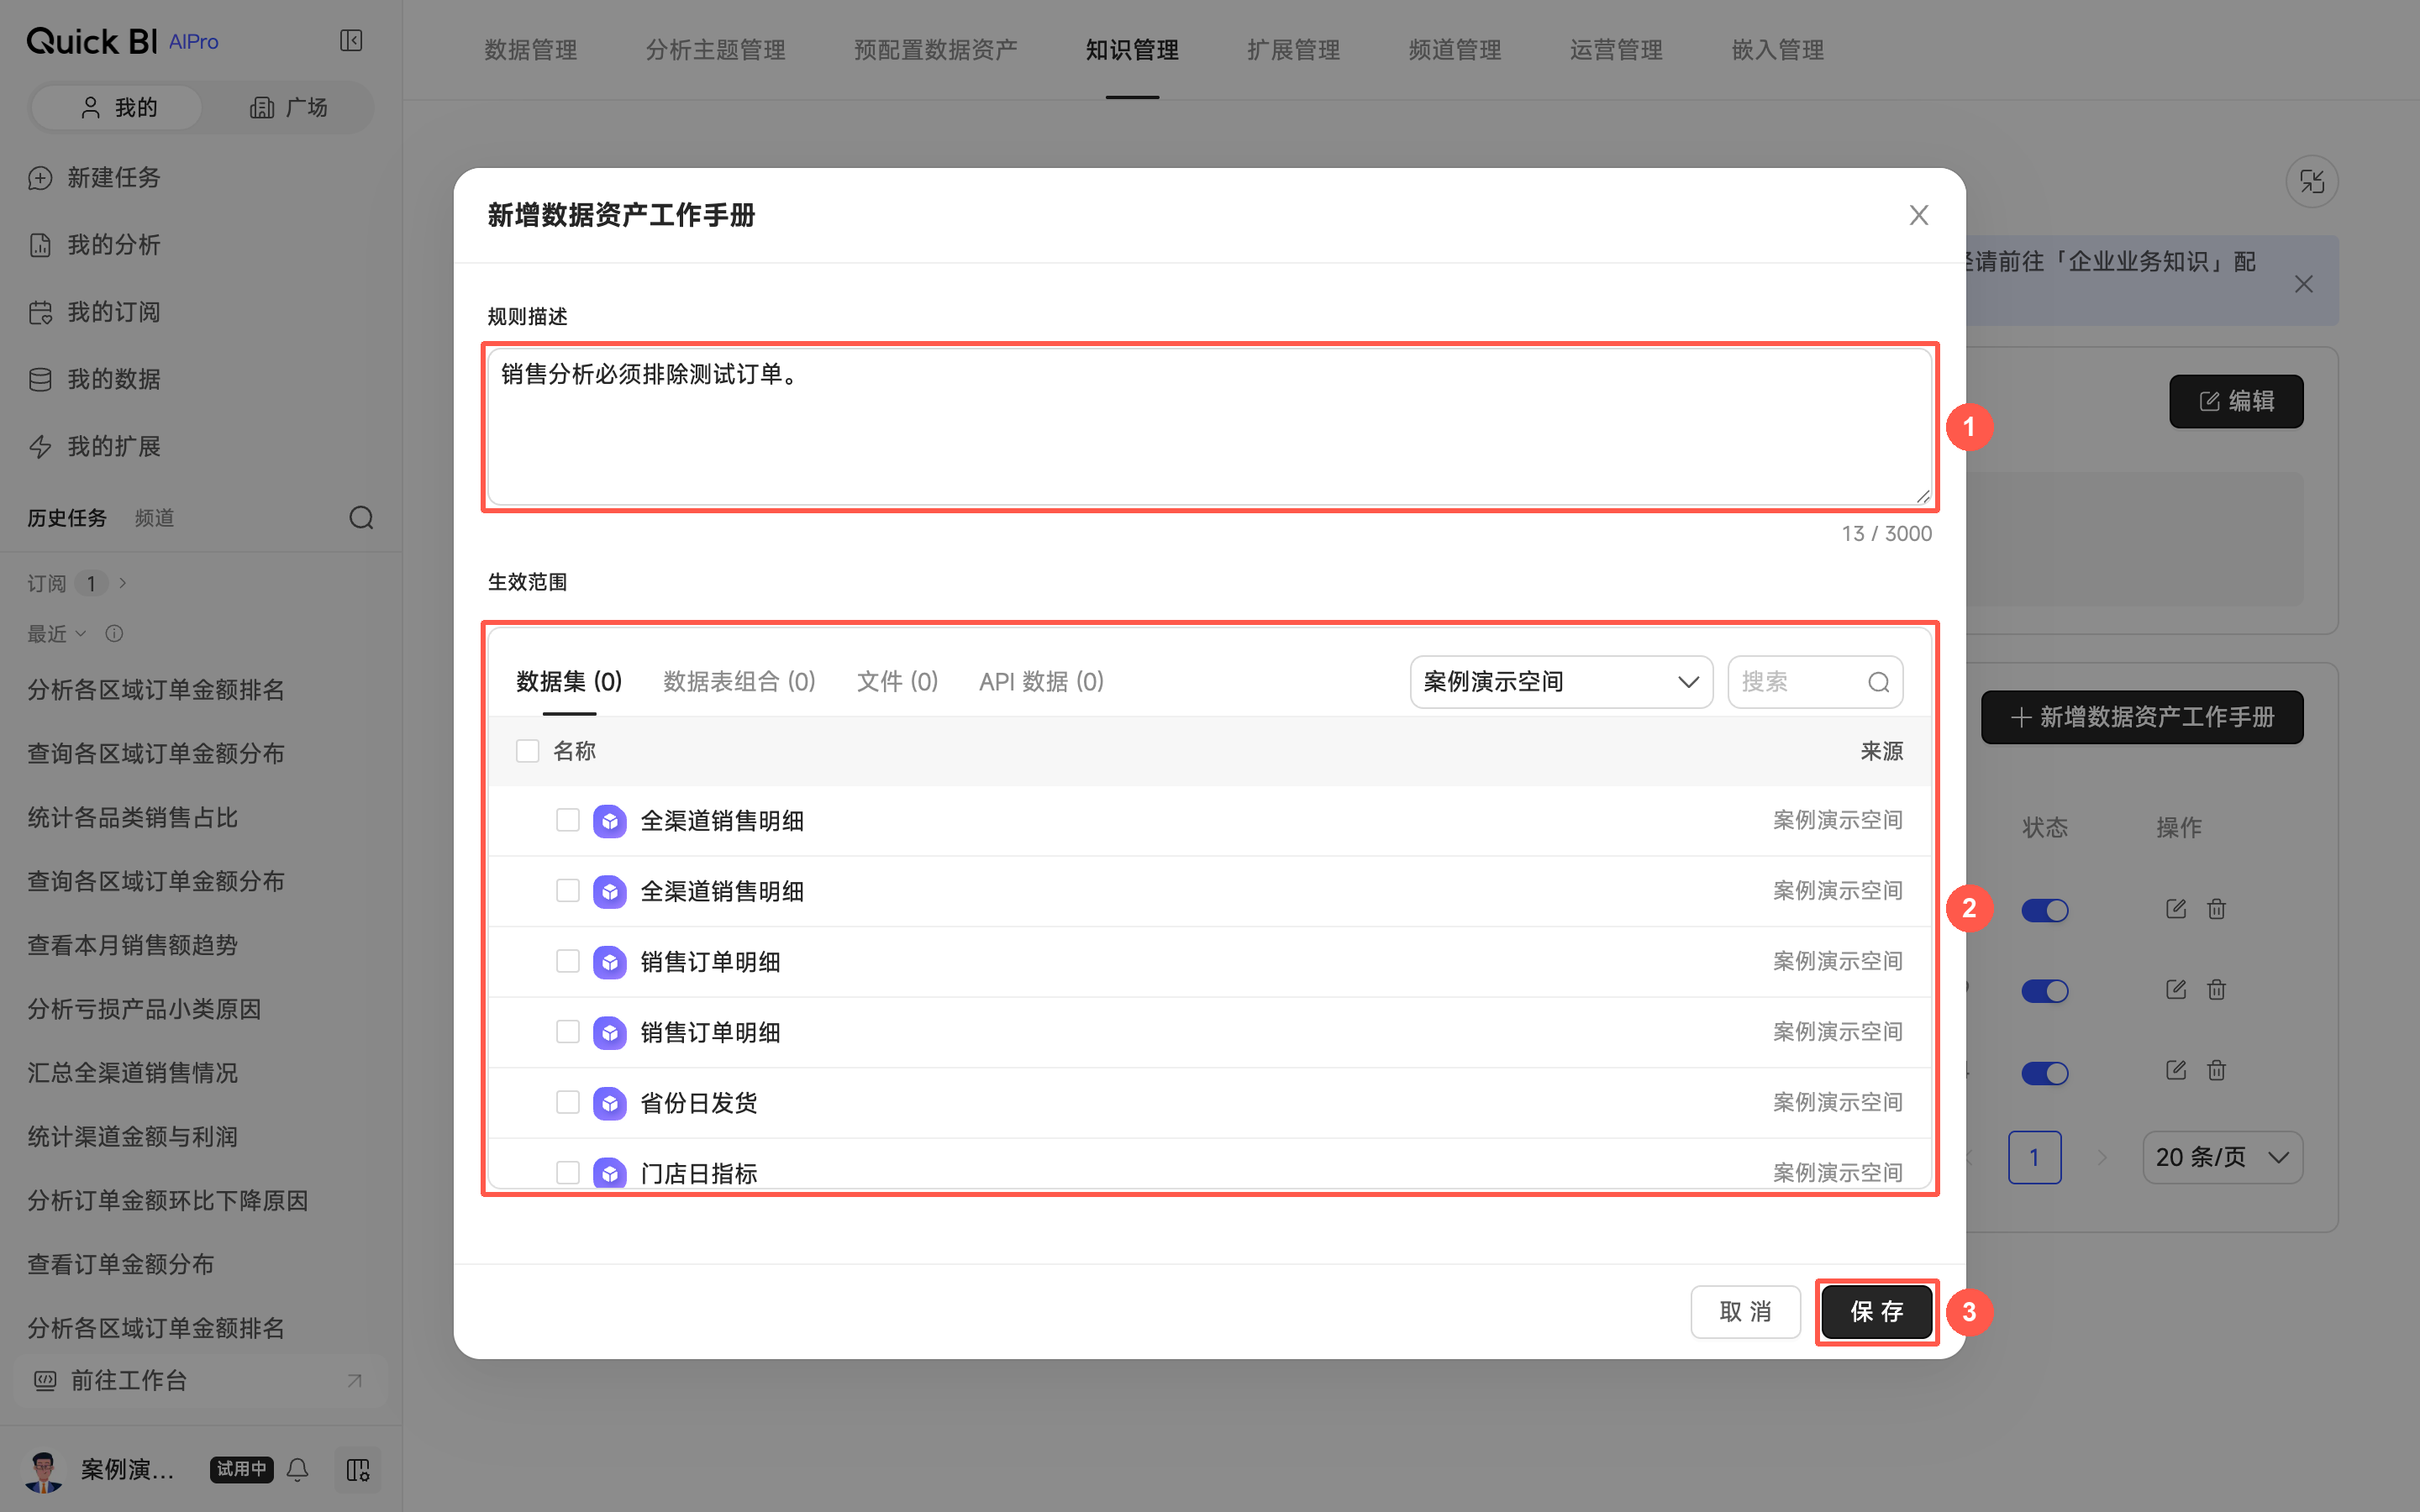
Task: Click the 编辑 button behind the dialog
Action: coord(2236,401)
